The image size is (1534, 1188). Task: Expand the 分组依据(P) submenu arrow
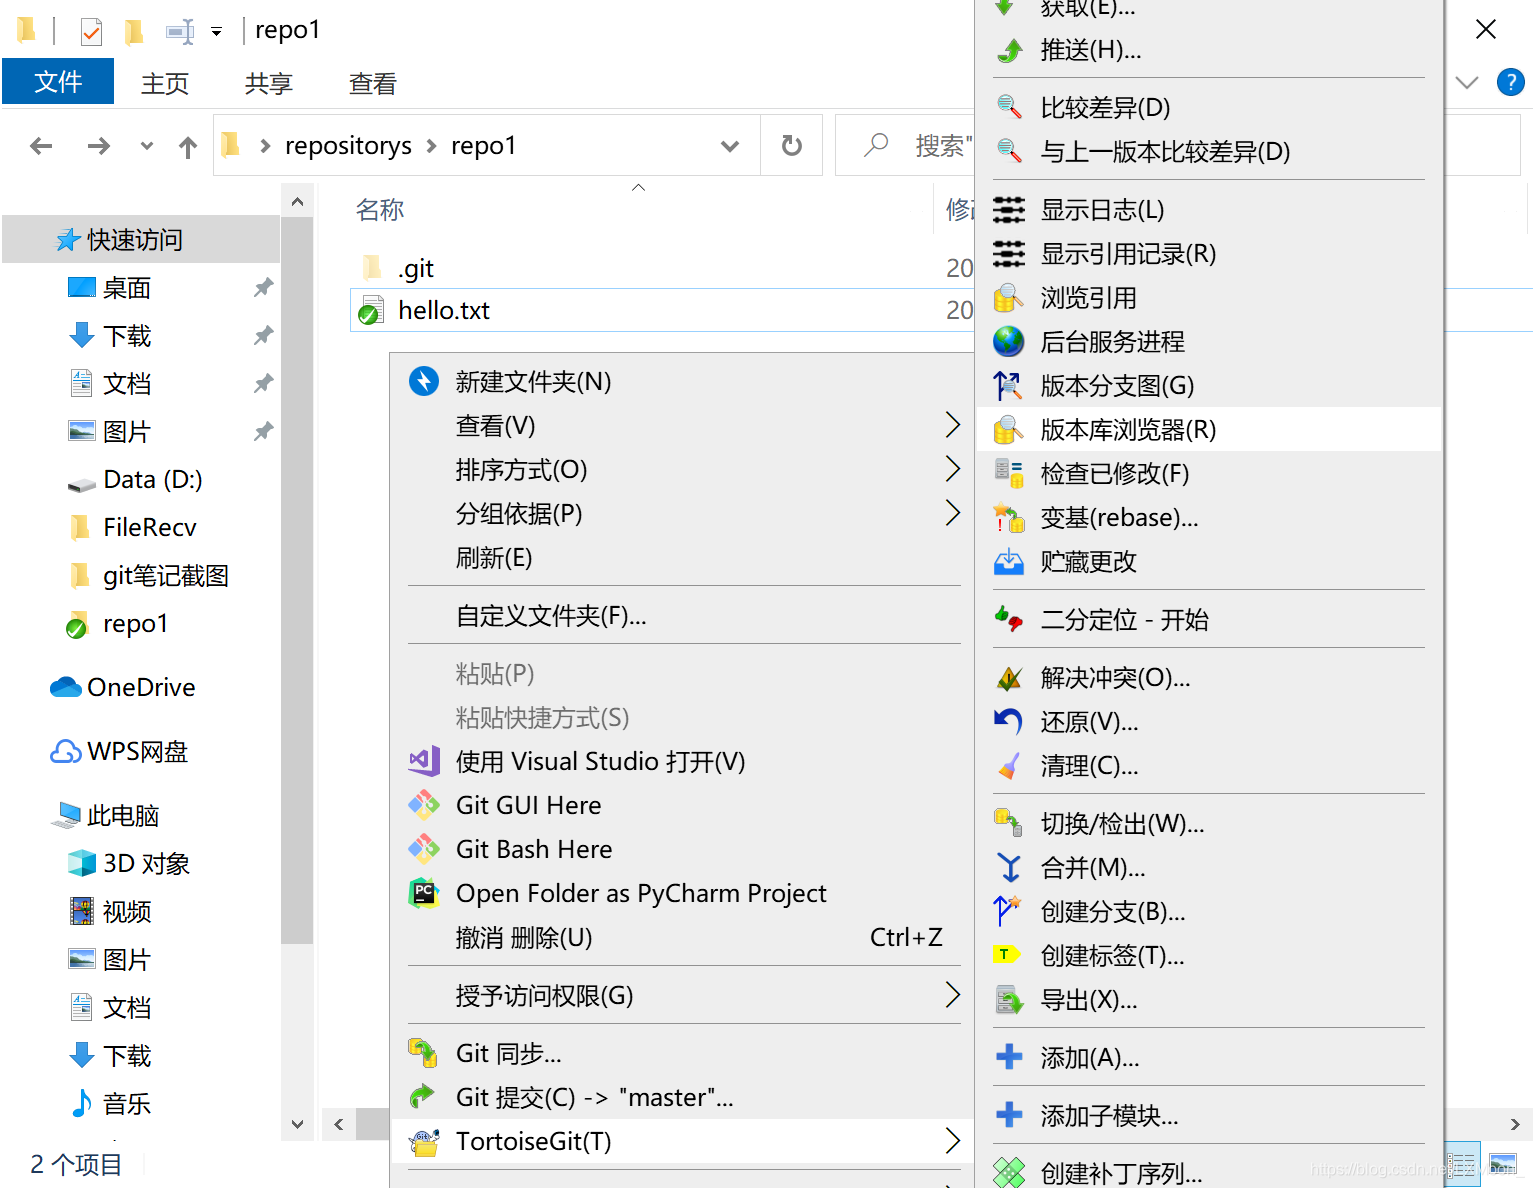click(x=952, y=514)
